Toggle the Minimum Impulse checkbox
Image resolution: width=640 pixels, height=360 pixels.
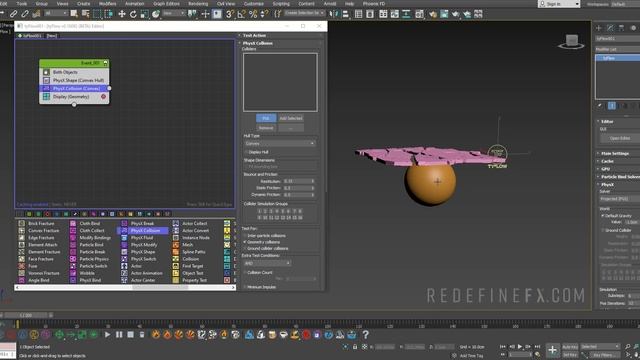(x=245, y=287)
